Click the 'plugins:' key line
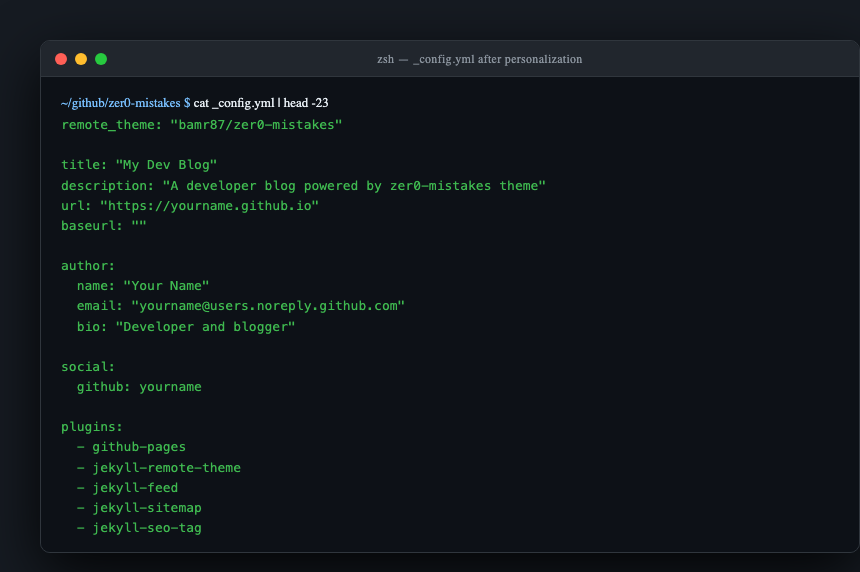The image size is (860, 572). coord(92,427)
